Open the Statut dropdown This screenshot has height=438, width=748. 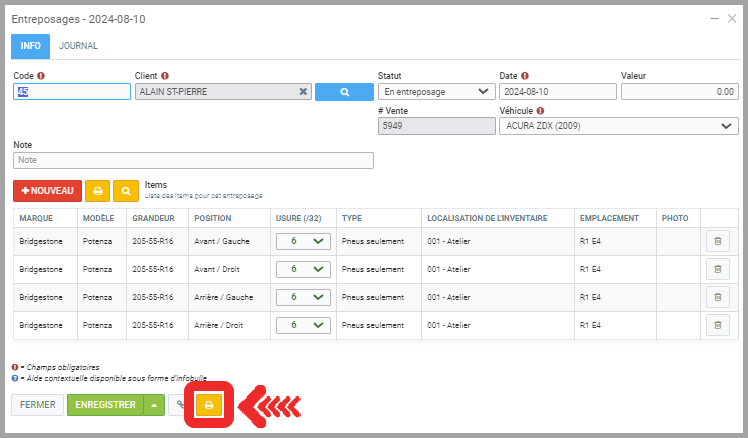pos(435,91)
